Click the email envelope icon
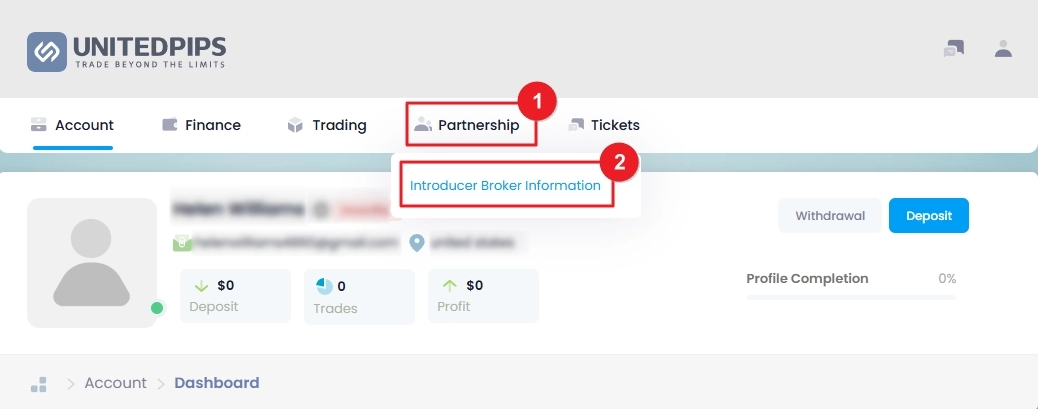 (x=182, y=243)
